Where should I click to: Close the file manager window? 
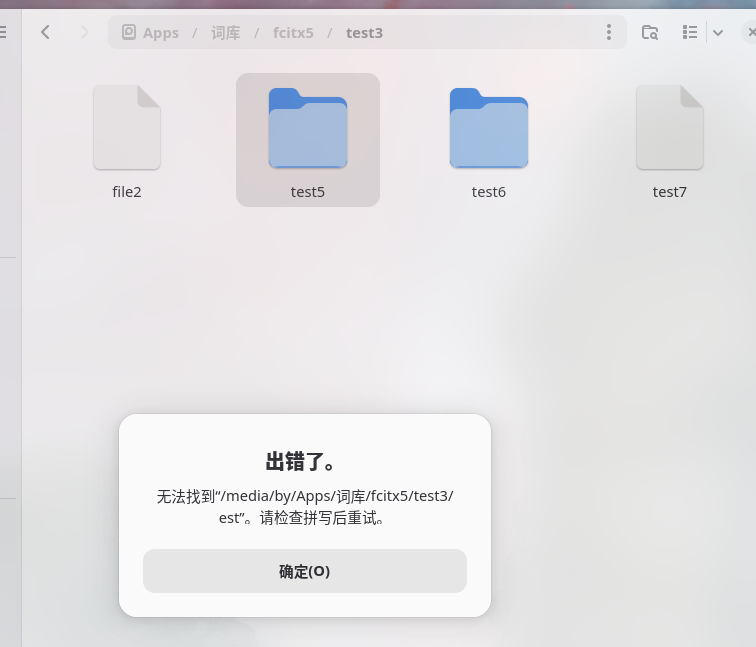coord(750,32)
